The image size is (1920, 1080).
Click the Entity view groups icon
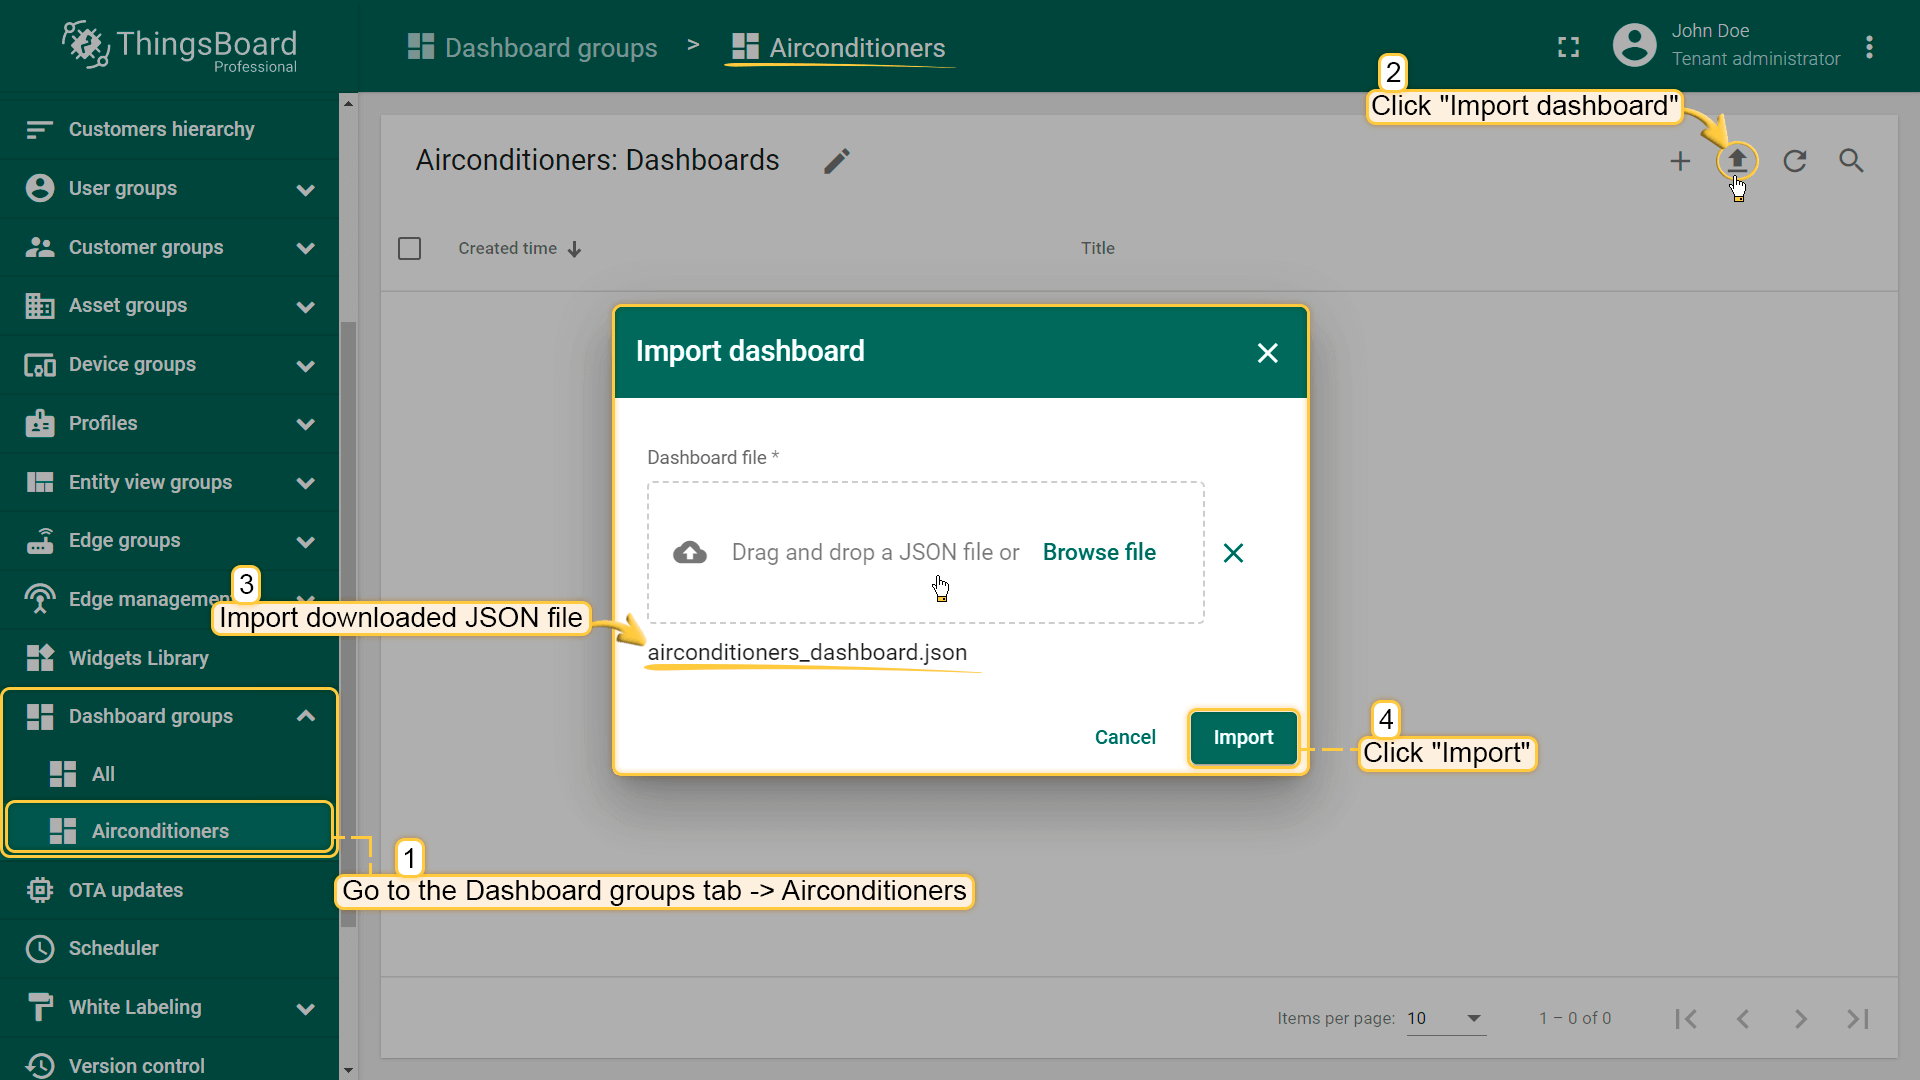(40, 482)
